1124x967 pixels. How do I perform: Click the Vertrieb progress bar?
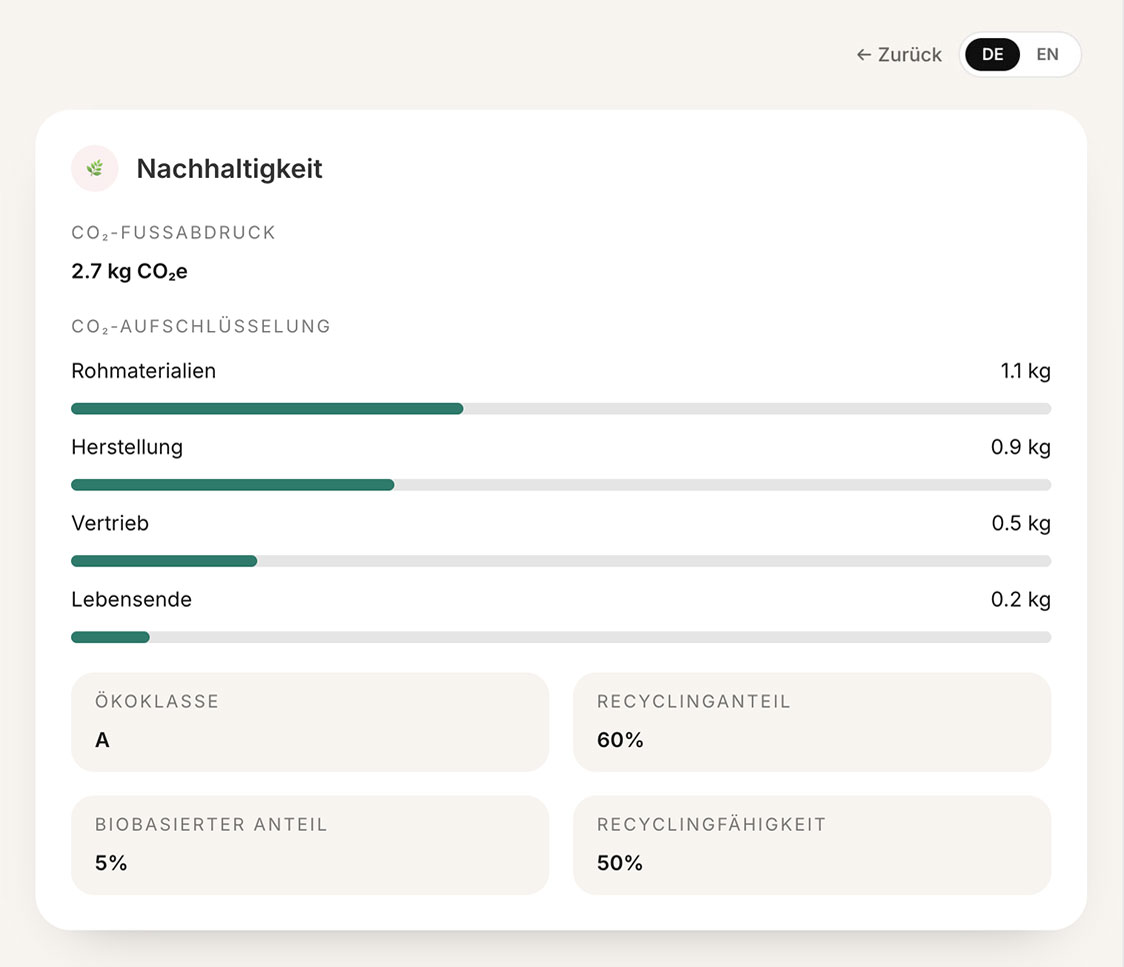point(560,561)
